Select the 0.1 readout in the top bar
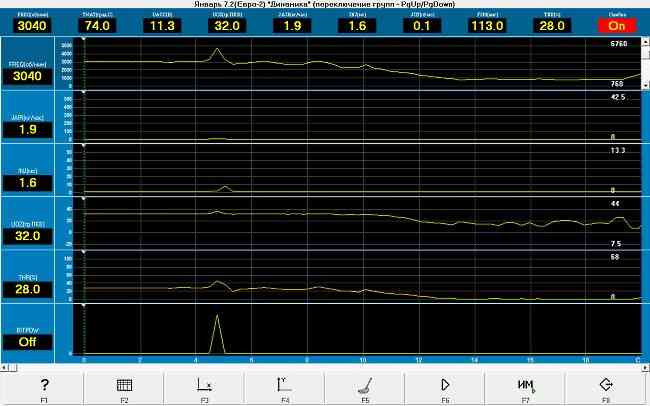Image resolution: width=650 pixels, height=406 pixels. click(x=422, y=26)
